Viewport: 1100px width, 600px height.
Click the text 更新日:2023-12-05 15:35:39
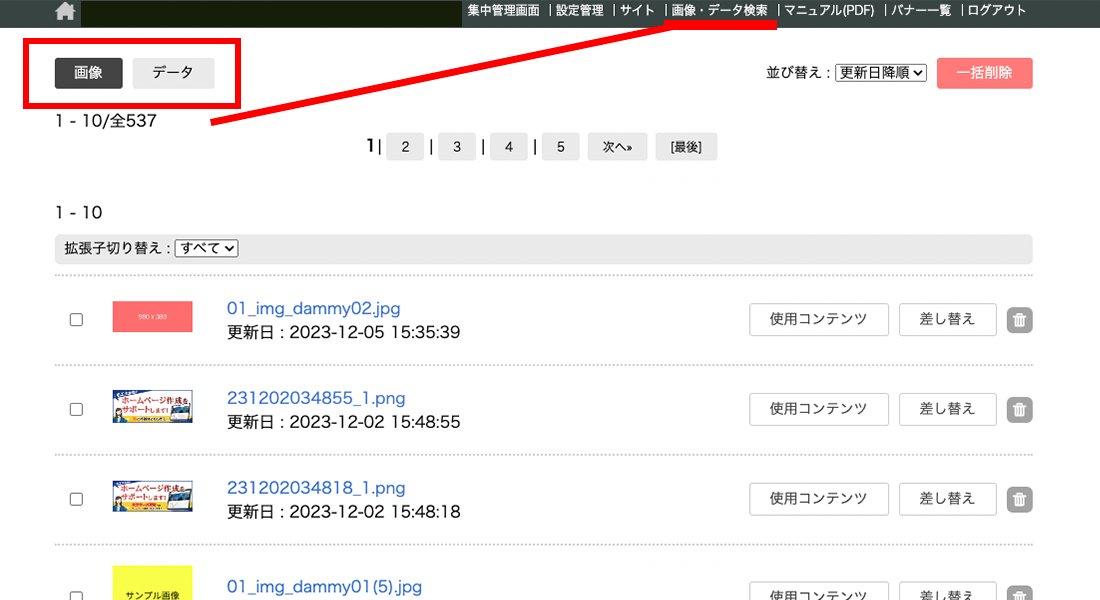343,332
